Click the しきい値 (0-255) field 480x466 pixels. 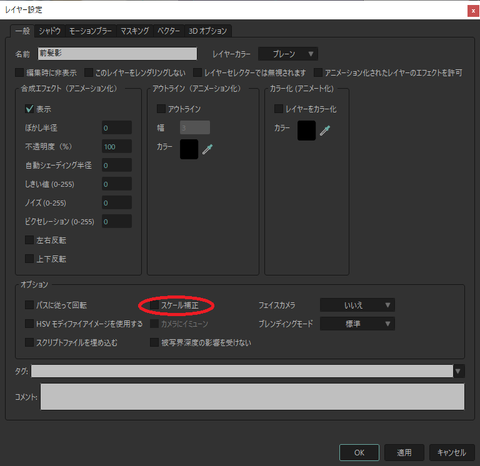point(117,184)
